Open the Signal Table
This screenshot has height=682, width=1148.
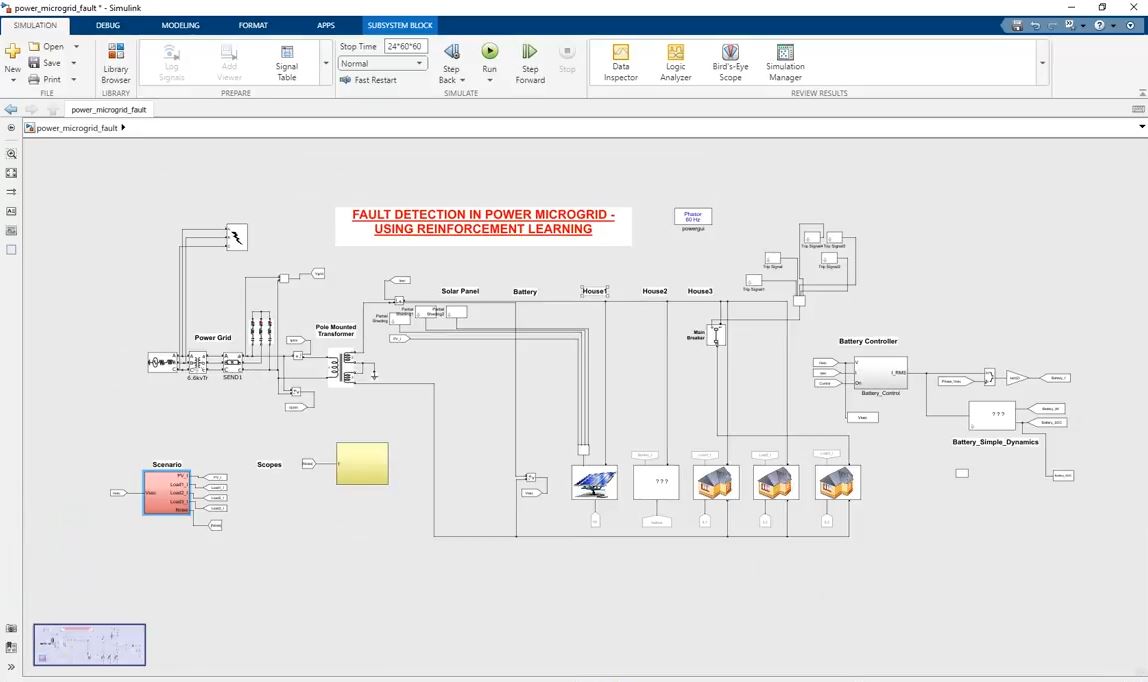coord(287,61)
